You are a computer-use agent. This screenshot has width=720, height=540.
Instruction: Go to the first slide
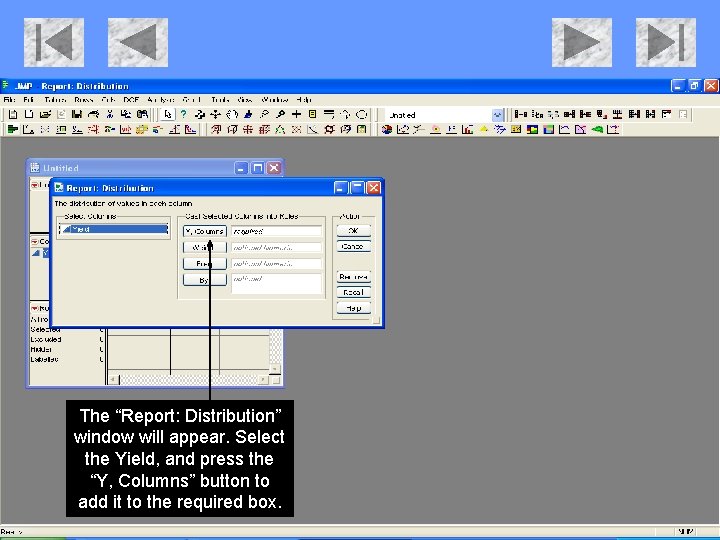(54, 42)
